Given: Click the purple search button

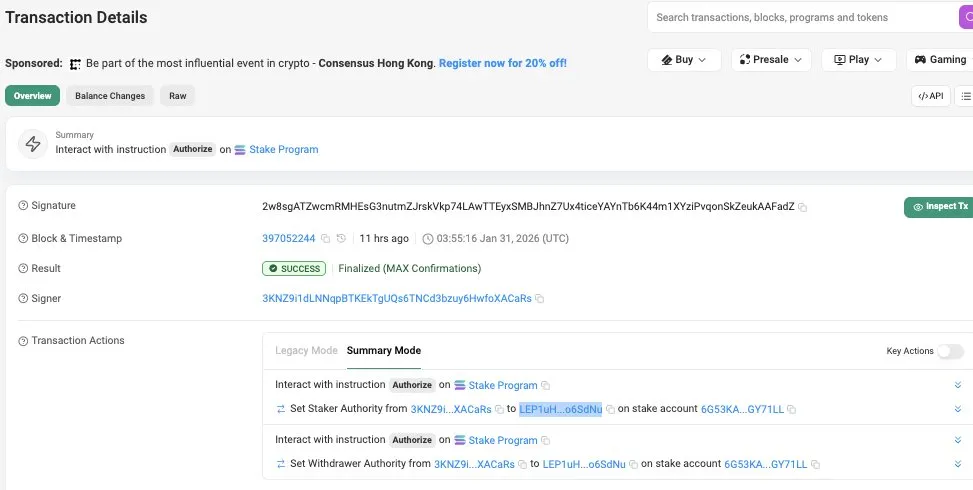Looking at the screenshot, I should click(x=965, y=17).
